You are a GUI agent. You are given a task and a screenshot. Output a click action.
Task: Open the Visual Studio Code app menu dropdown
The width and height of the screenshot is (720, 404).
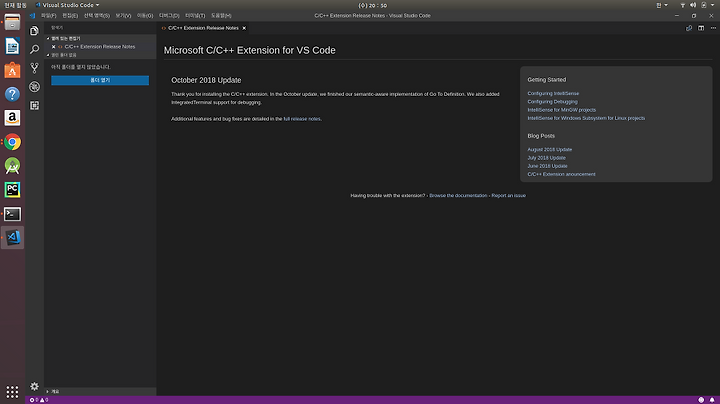click(x=68, y=5)
